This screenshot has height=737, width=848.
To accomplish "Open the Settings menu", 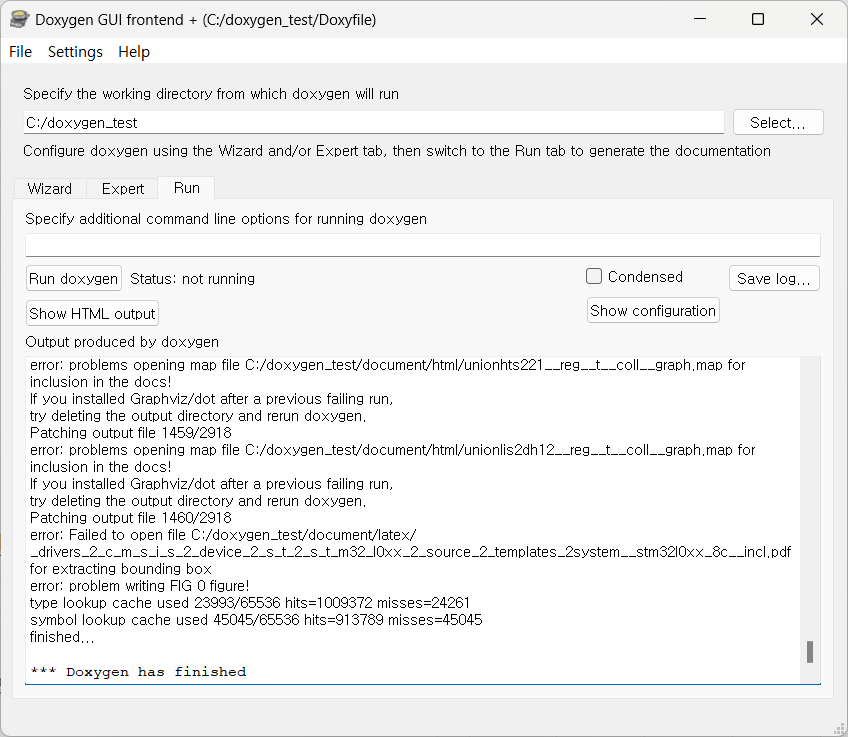I will tap(75, 52).
